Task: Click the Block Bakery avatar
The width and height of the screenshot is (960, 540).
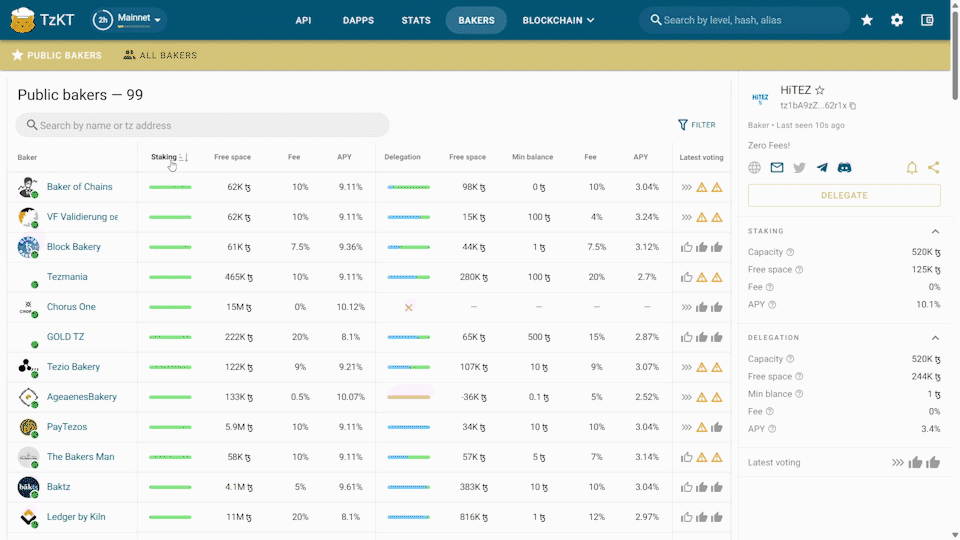Action: point(28,247)
